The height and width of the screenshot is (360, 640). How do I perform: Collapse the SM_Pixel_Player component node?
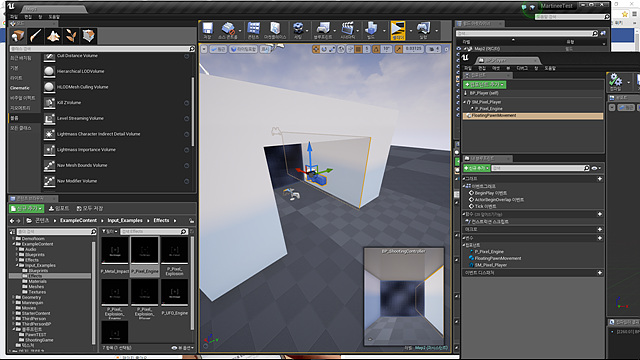[464, 102]
